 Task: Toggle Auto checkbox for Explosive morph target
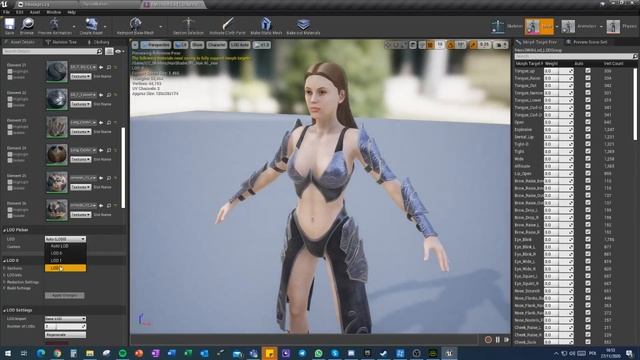[588, 129]
